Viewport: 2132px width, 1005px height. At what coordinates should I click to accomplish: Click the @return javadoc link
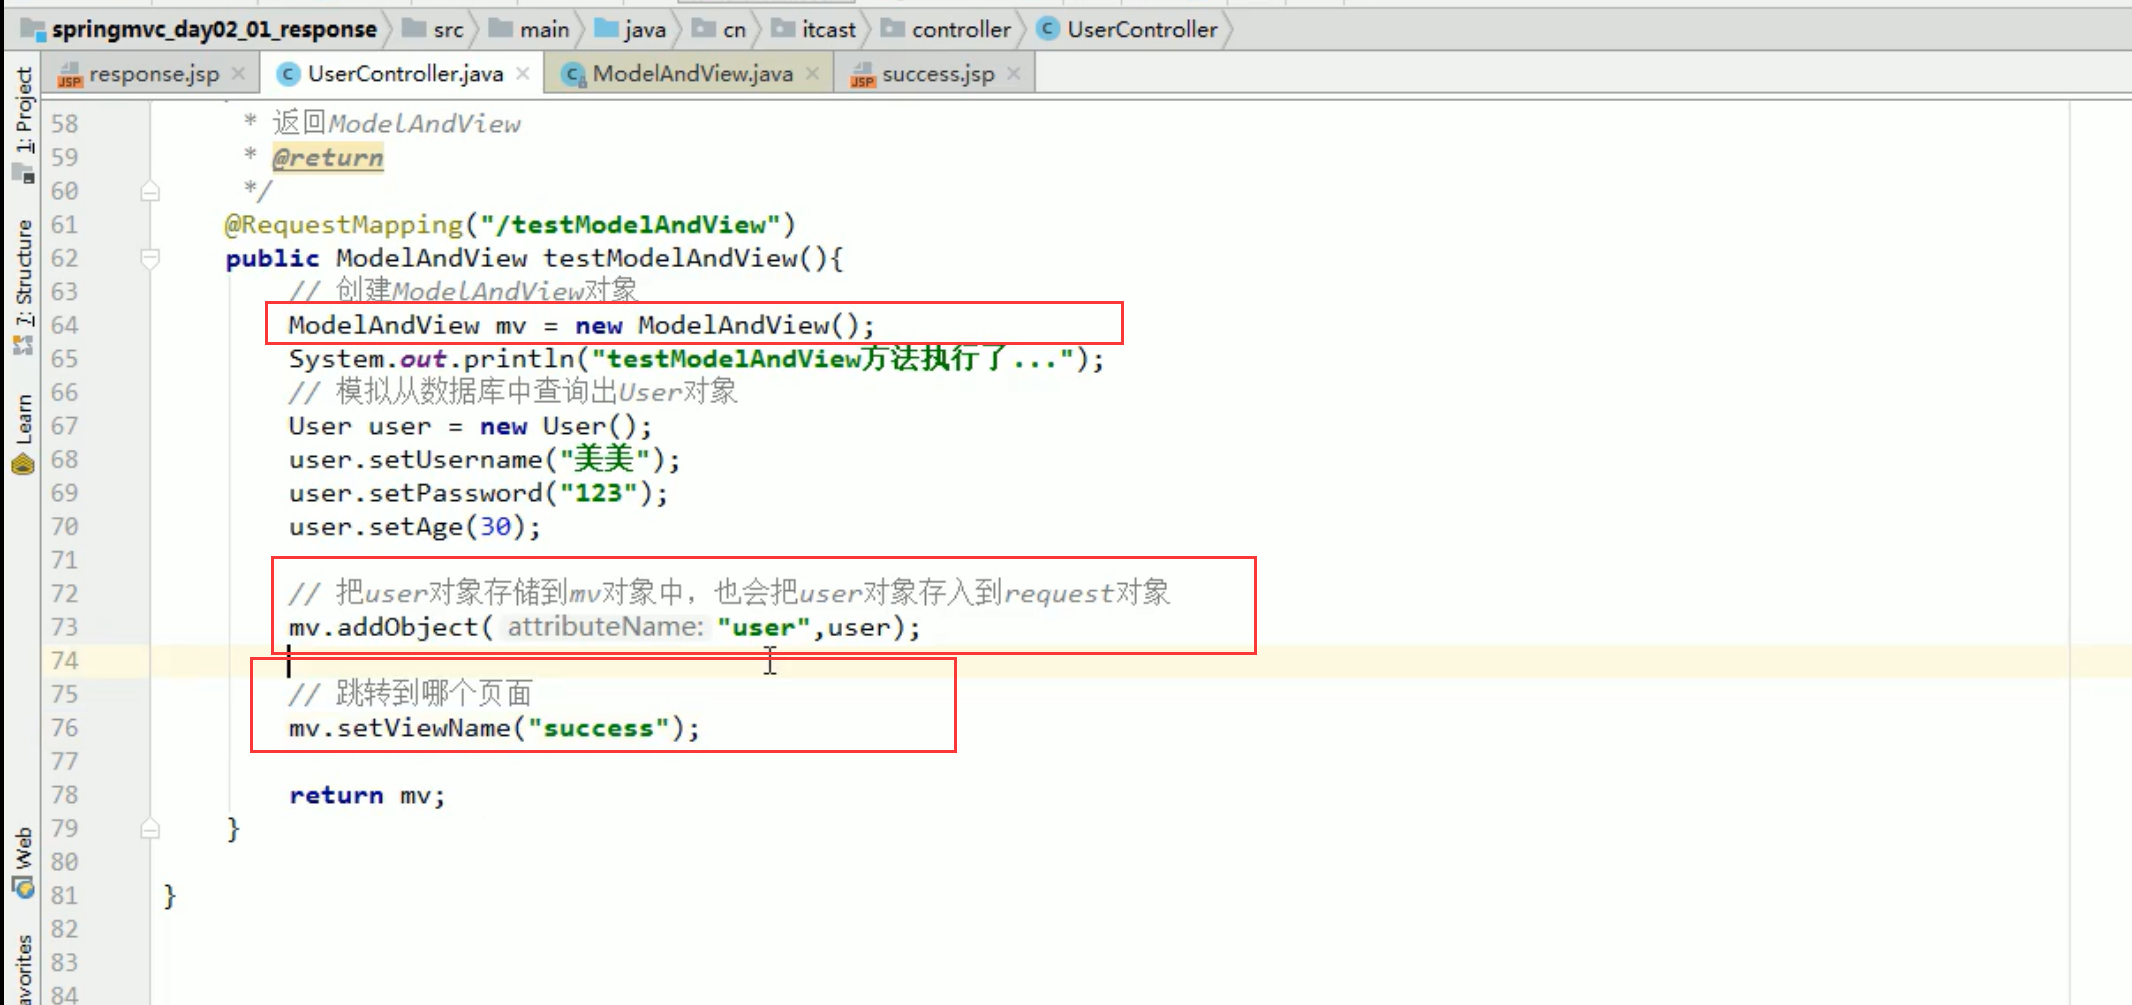[327, 157]
